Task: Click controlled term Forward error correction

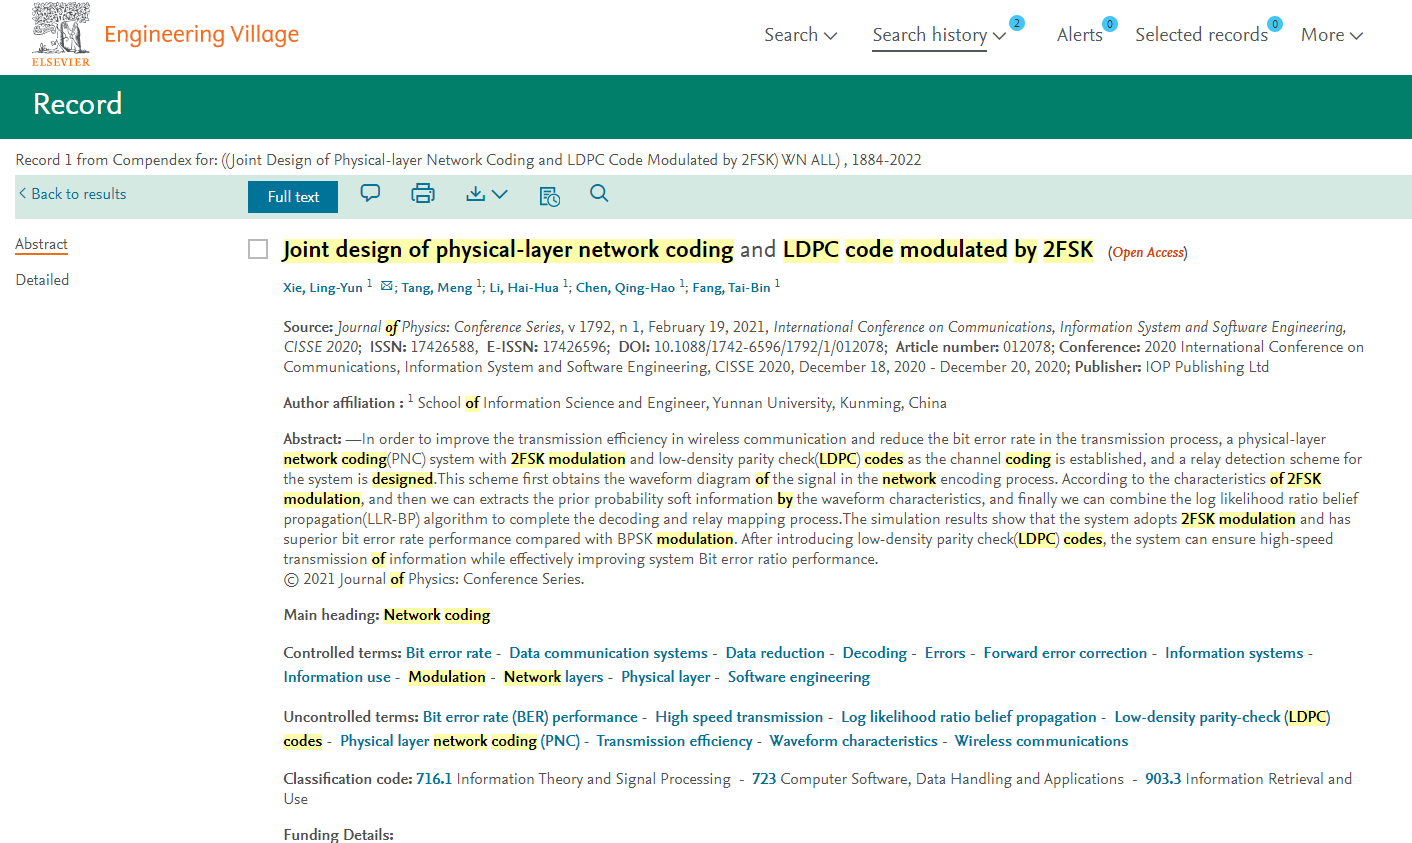Action: [1065, 653]
